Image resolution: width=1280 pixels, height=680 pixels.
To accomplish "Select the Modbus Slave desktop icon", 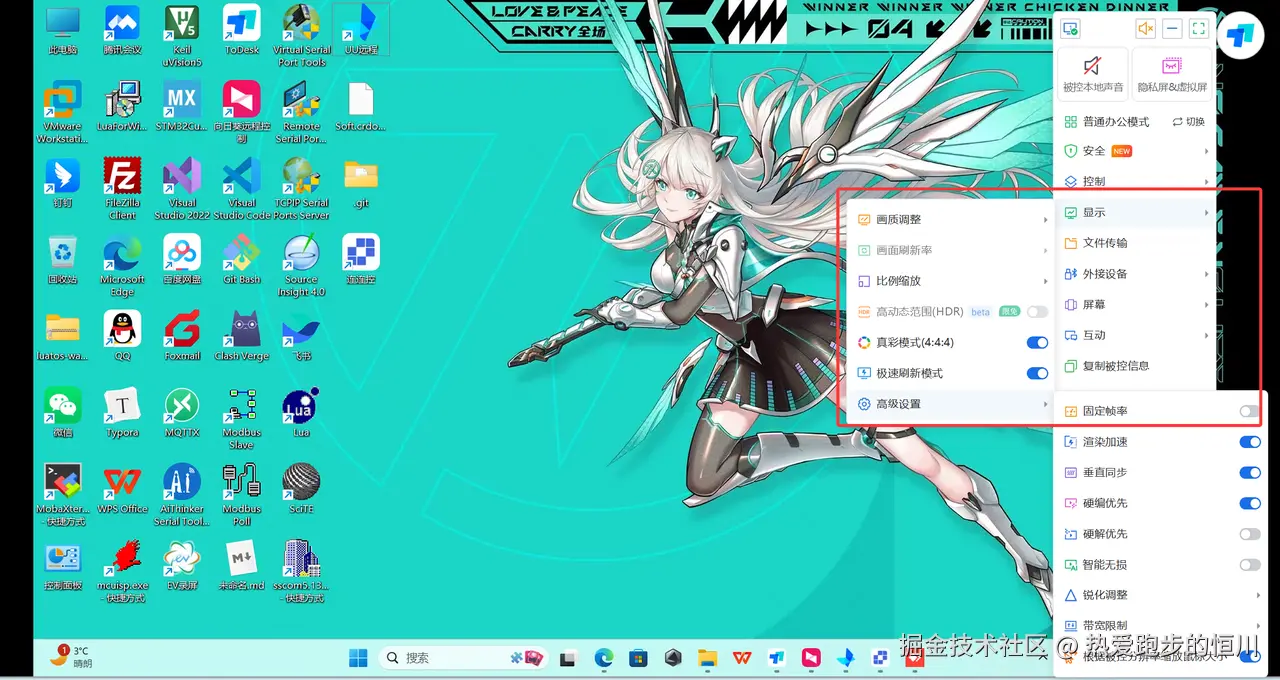I will [242, 418].
